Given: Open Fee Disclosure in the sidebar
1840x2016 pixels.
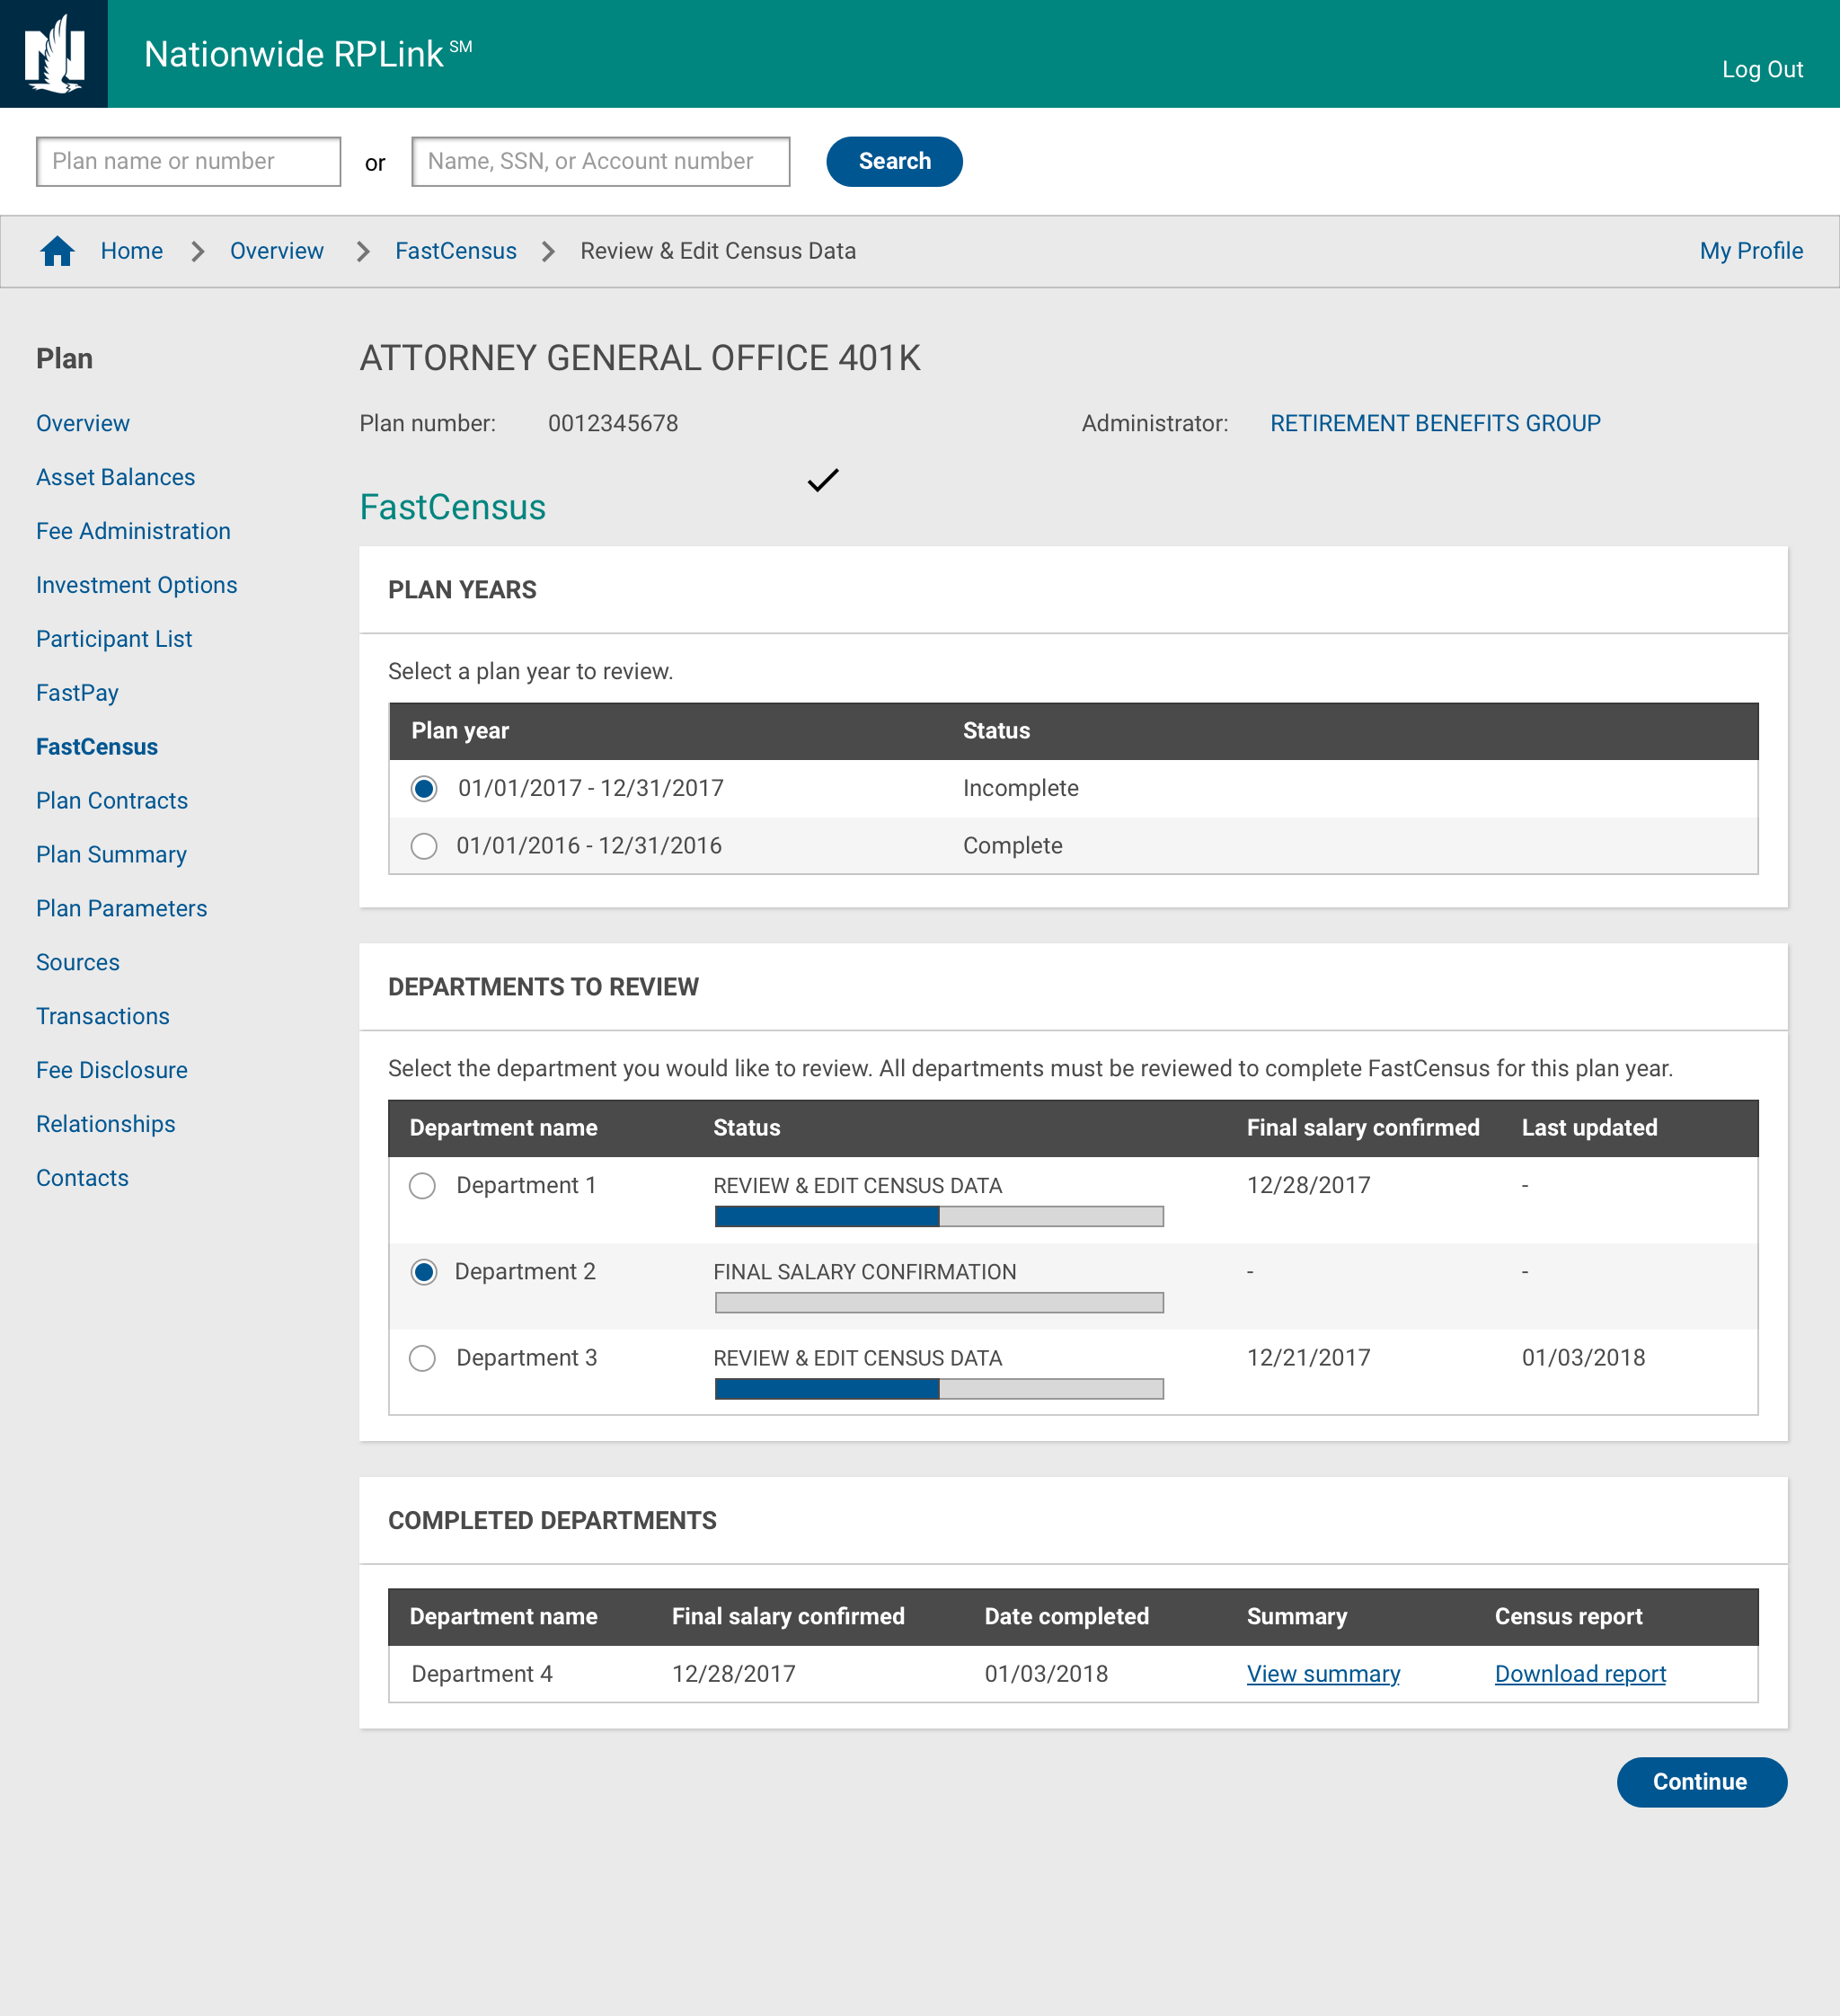Looking at the screenshot, I should point(111,1070).
